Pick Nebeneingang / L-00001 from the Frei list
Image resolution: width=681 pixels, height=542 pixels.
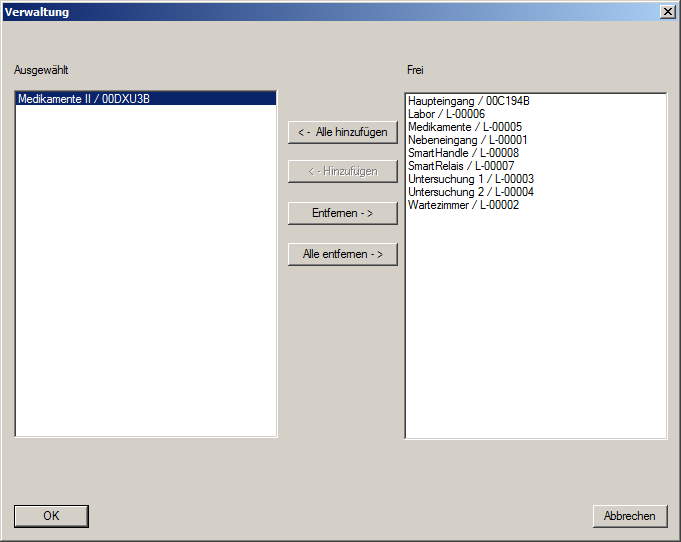467,140
